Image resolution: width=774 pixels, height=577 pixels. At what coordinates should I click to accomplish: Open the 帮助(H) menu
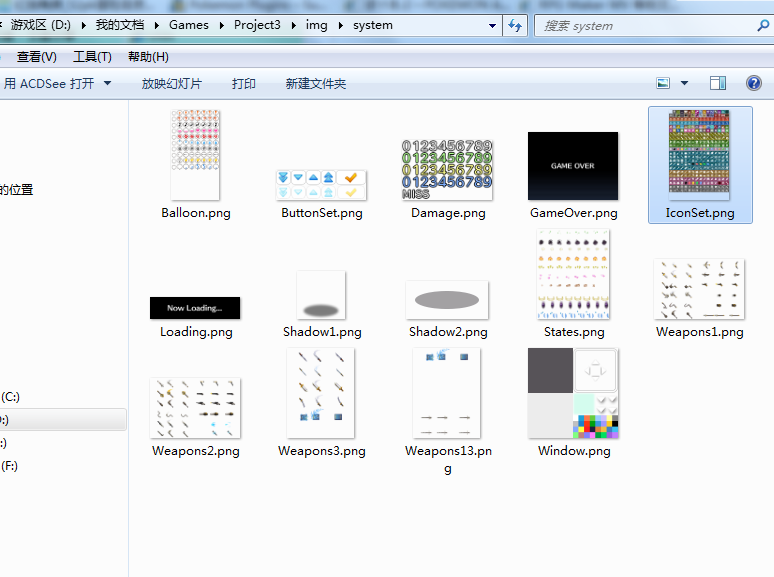click(x=148, y=57)
